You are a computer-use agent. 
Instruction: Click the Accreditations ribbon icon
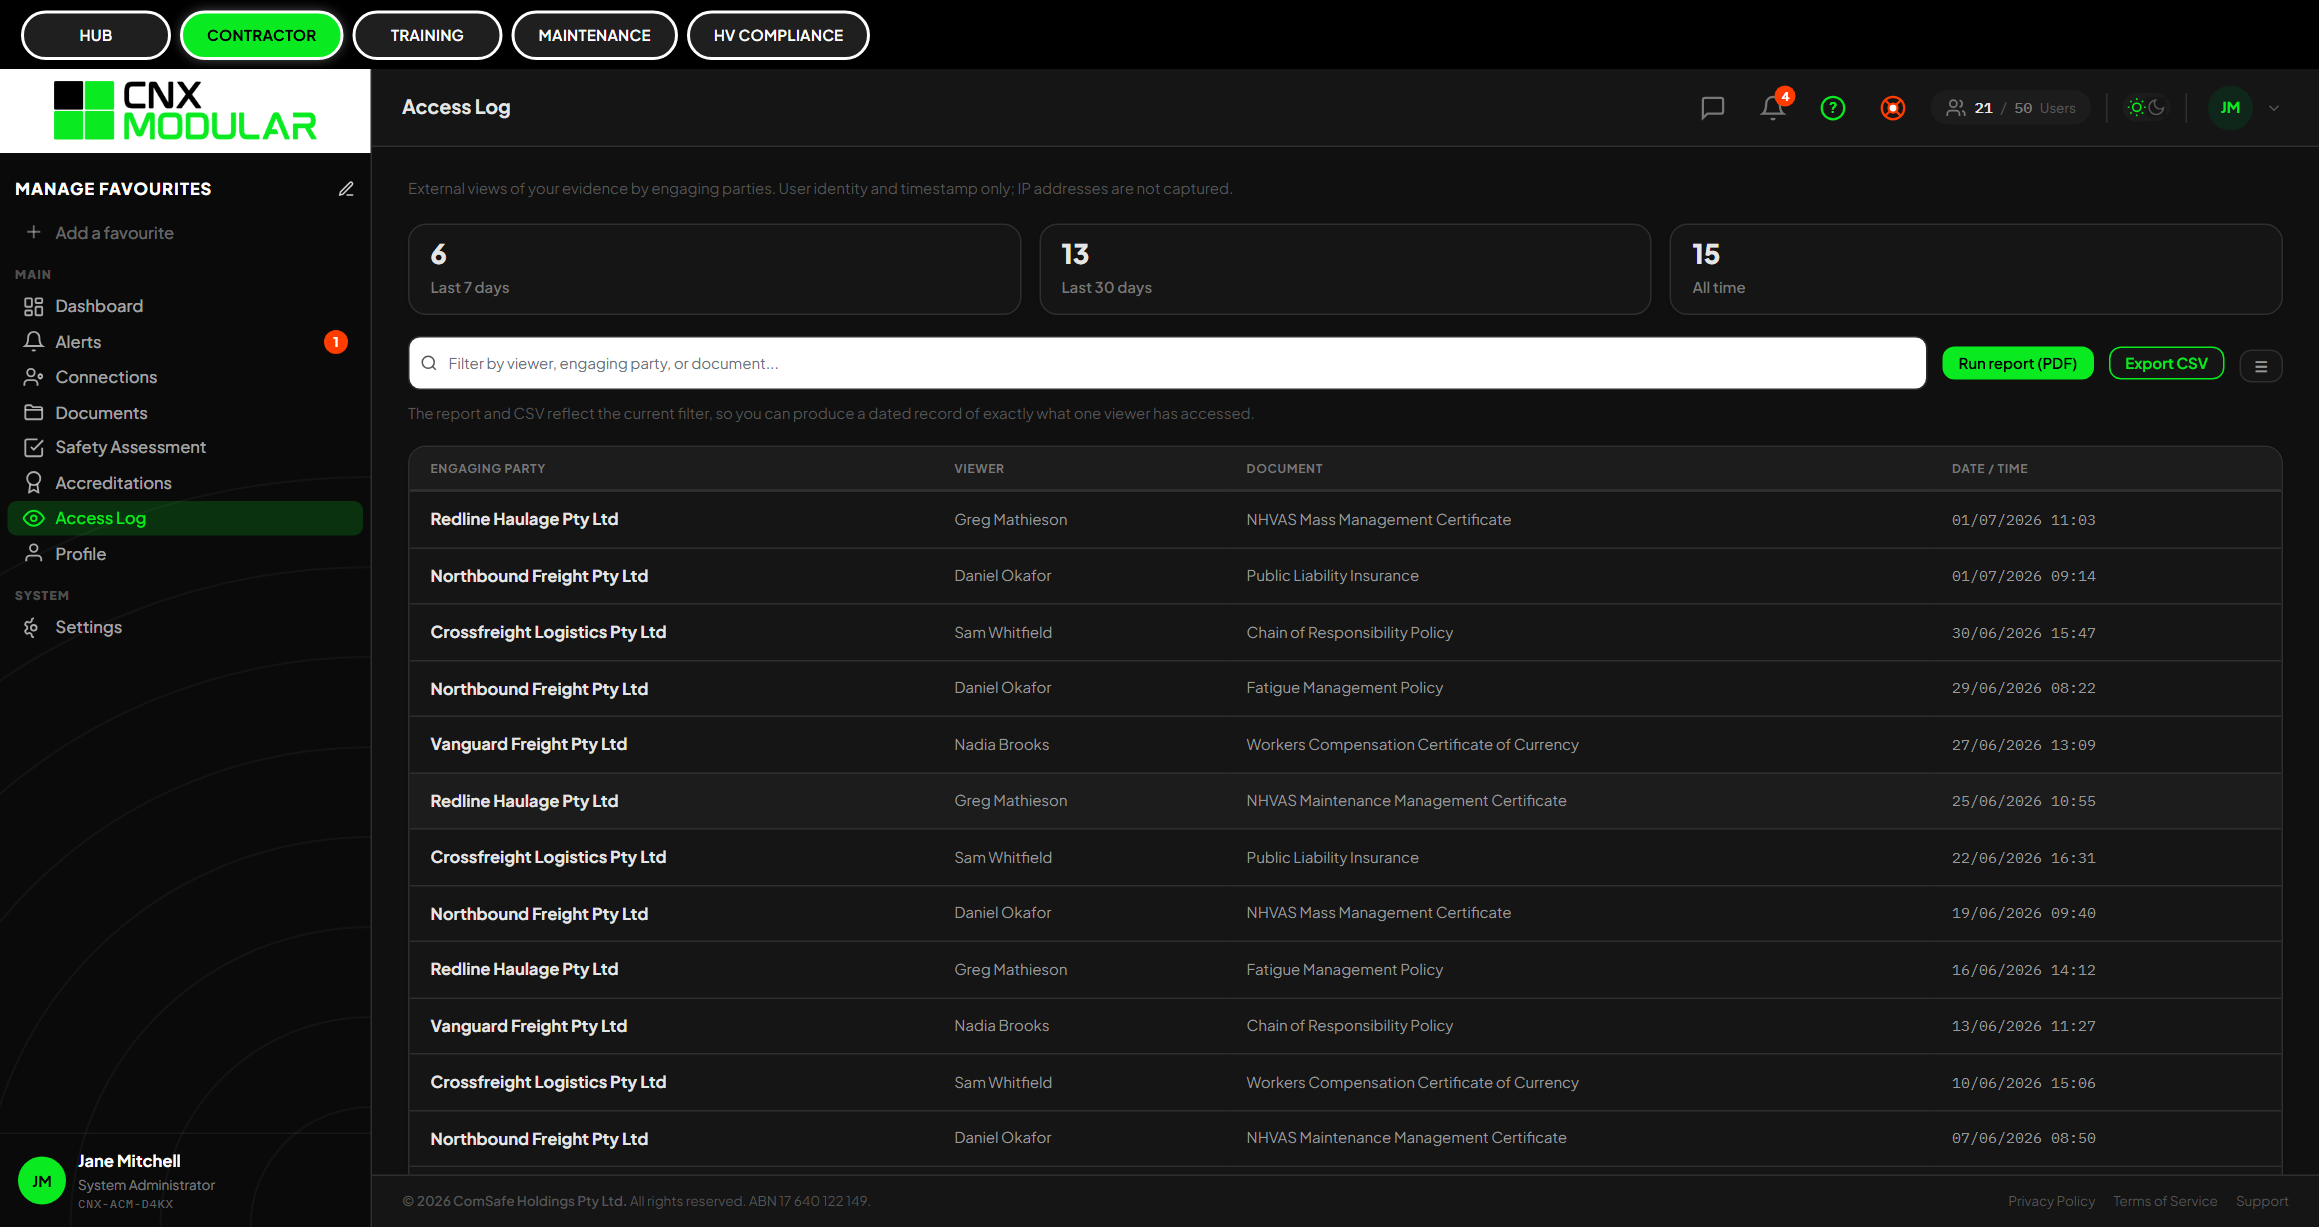point(33,483)
